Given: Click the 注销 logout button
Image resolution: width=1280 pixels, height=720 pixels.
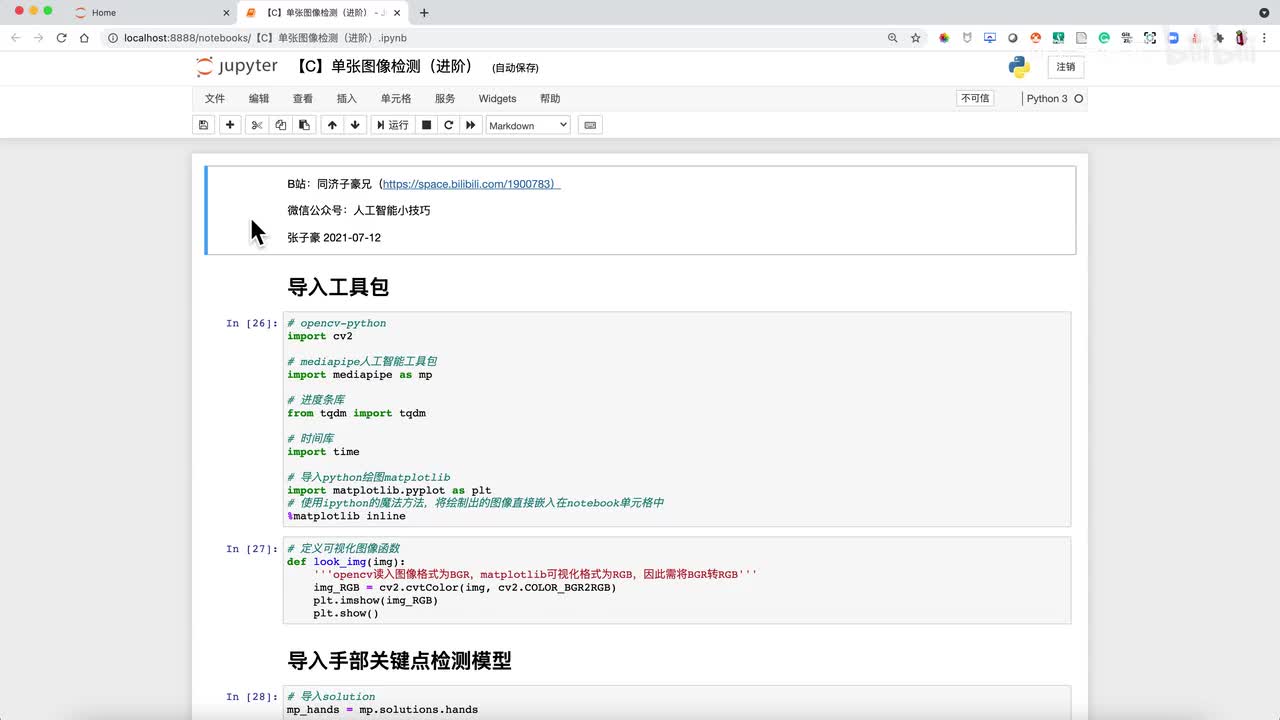Looking at the screenshot, I should click(1066, 67).
